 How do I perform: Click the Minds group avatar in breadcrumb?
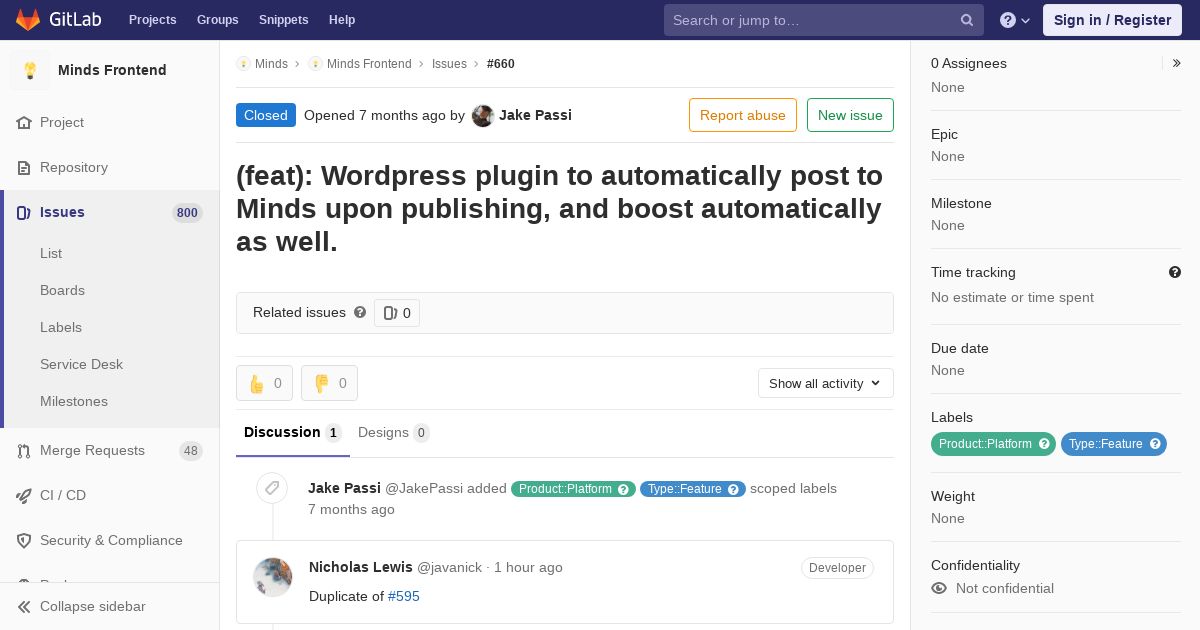[243, 63]
